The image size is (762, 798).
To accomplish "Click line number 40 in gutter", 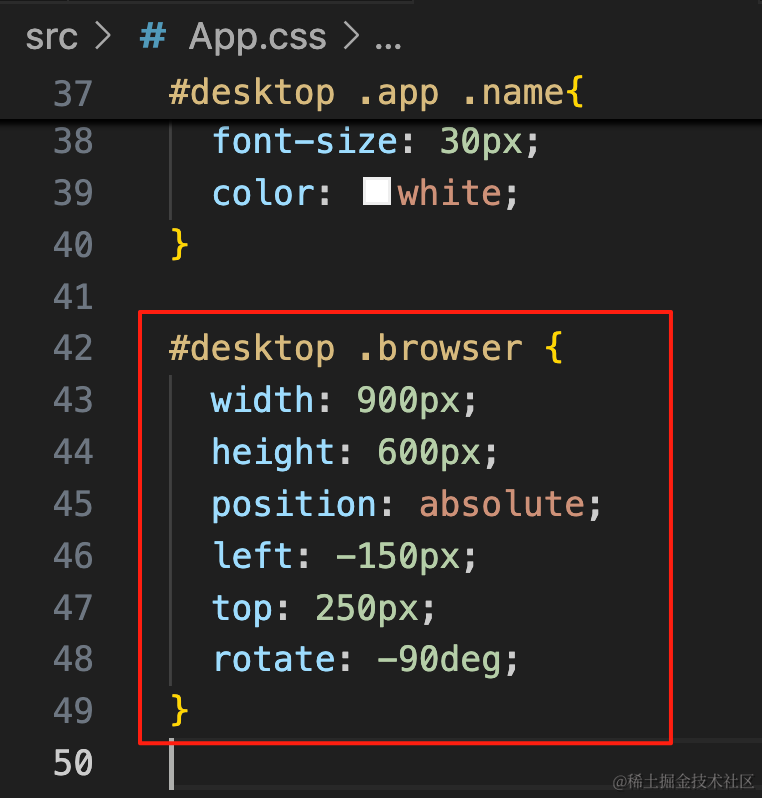I will pos(73,245).
